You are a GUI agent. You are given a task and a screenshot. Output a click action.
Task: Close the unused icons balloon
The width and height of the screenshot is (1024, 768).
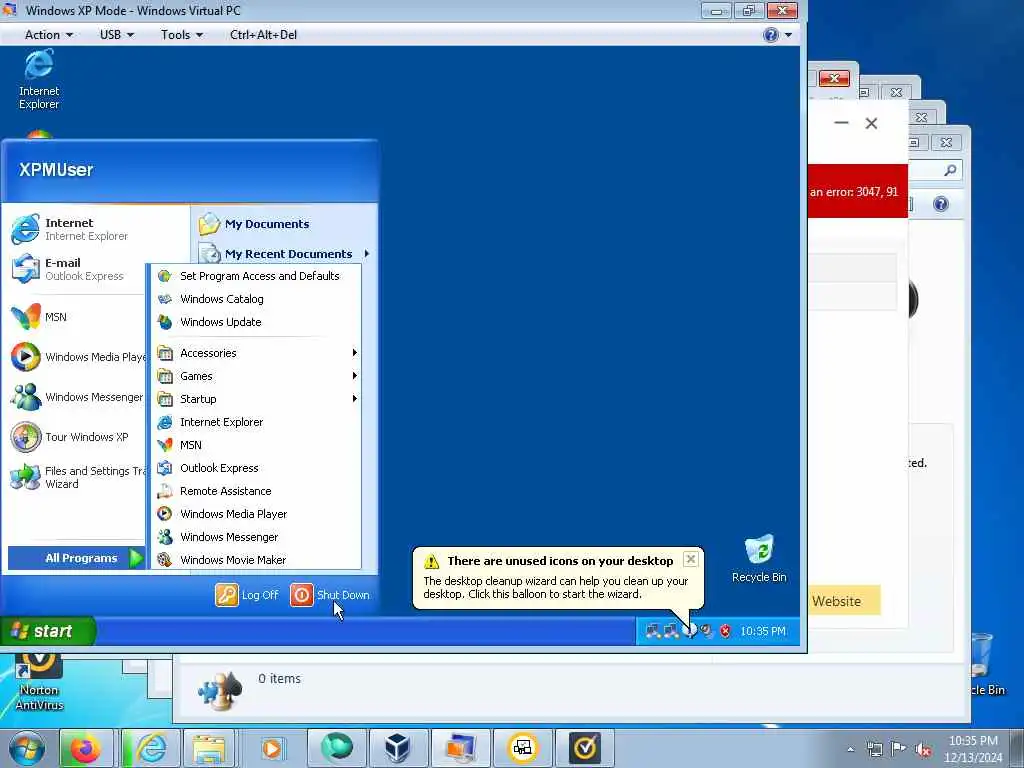point(690,559)
